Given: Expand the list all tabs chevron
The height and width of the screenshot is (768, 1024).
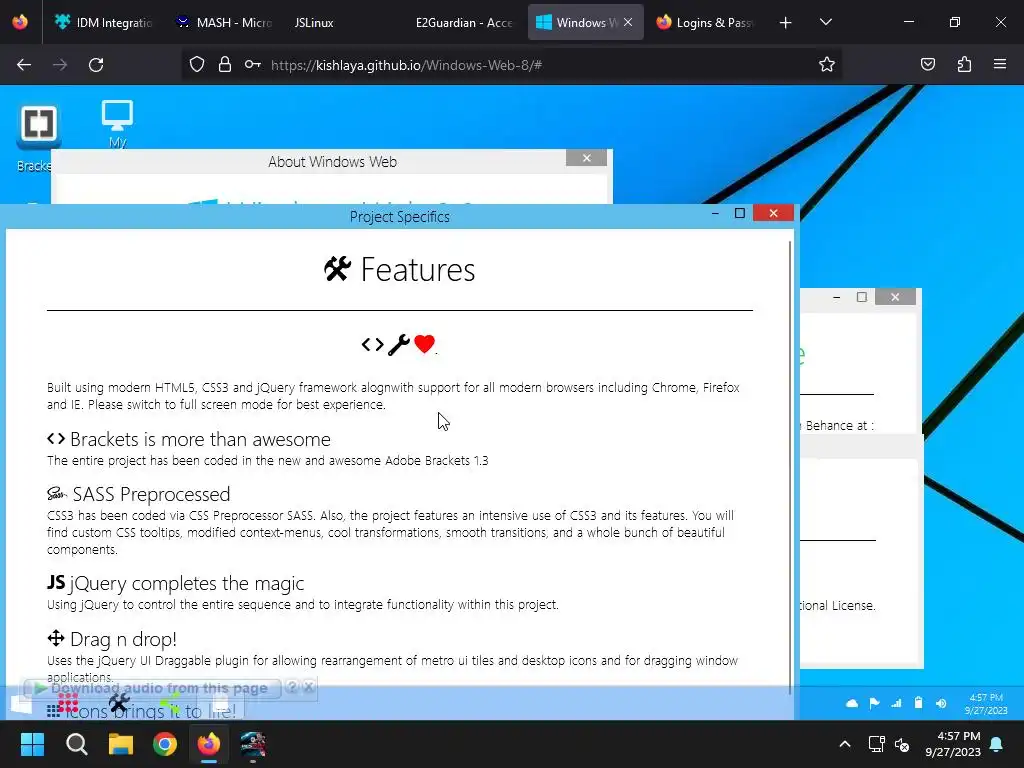Looking at the screenshot, I should click(x=825, y=22).
